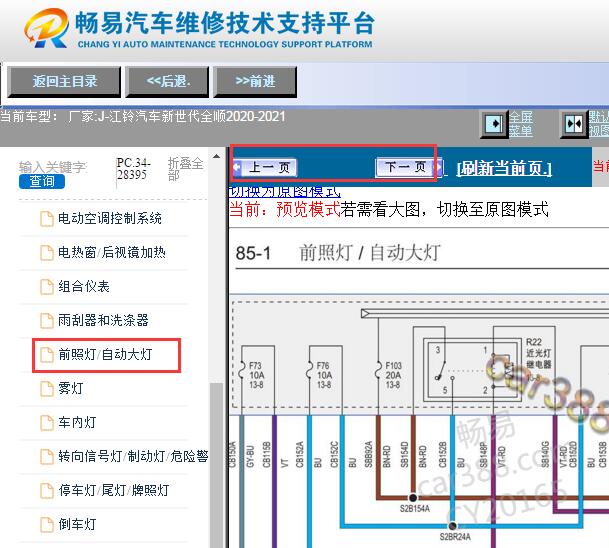Click the 预览模式 status text
The height and width of the screenshot is (548, 609).
308,209
